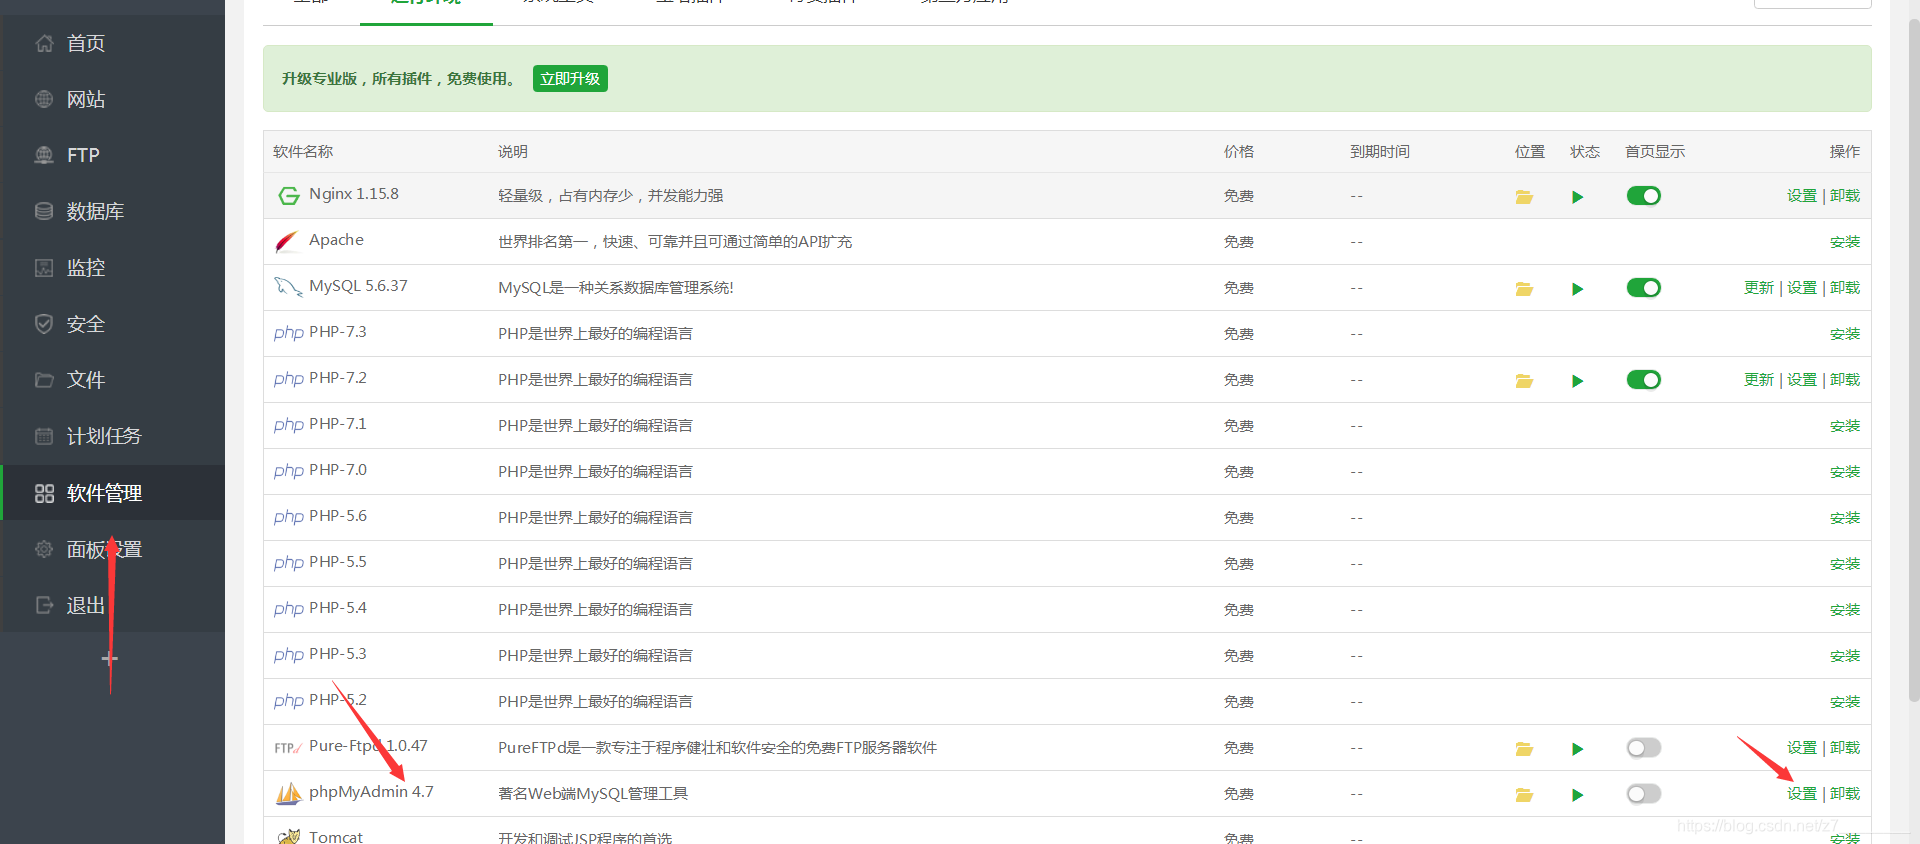This screenshot has height=844, width=1920.
Task: Click the 退出 logout sidebar item
Action: click(112, 605)
